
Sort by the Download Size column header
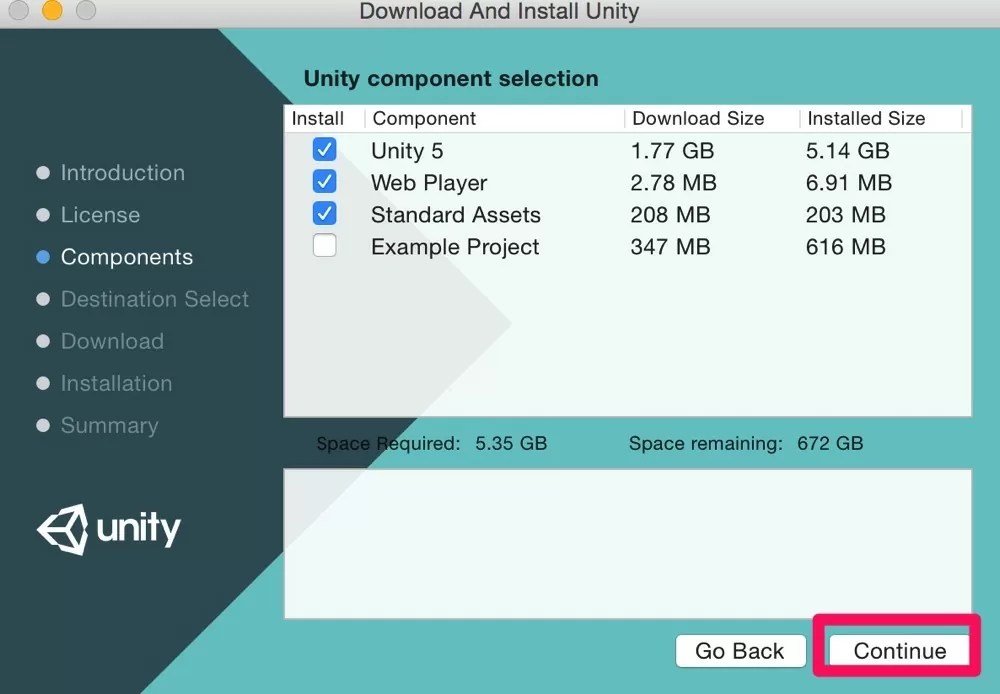coord(698,119)
